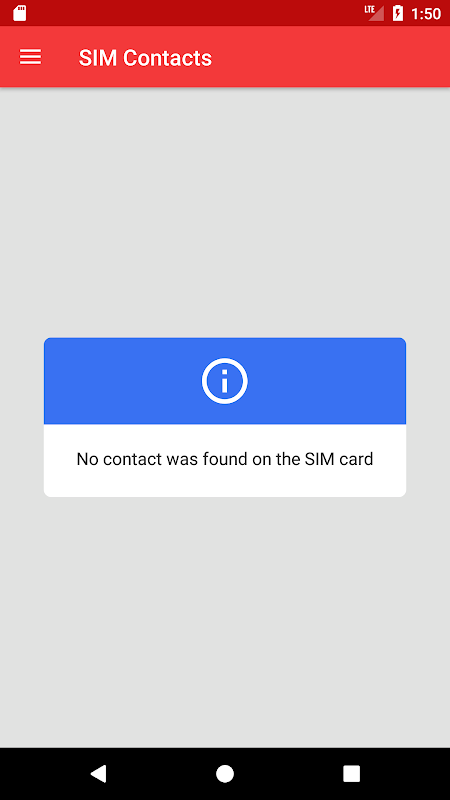Tap the 1:50 clock in status bar
The image size is (450, 800).
[x=426, y=14]
